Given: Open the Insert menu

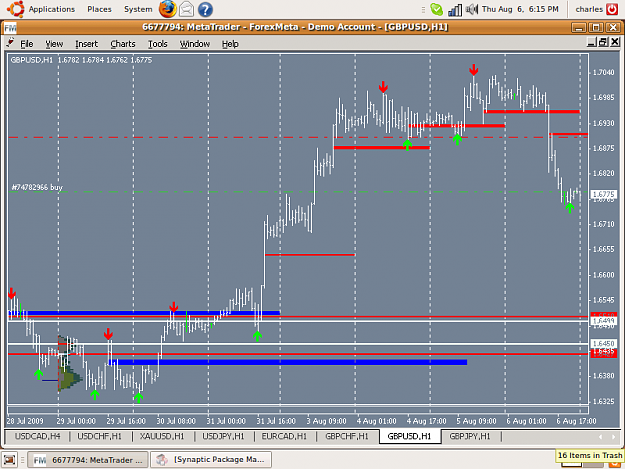Looking at the screenshot, I should [x=86, y=44].
